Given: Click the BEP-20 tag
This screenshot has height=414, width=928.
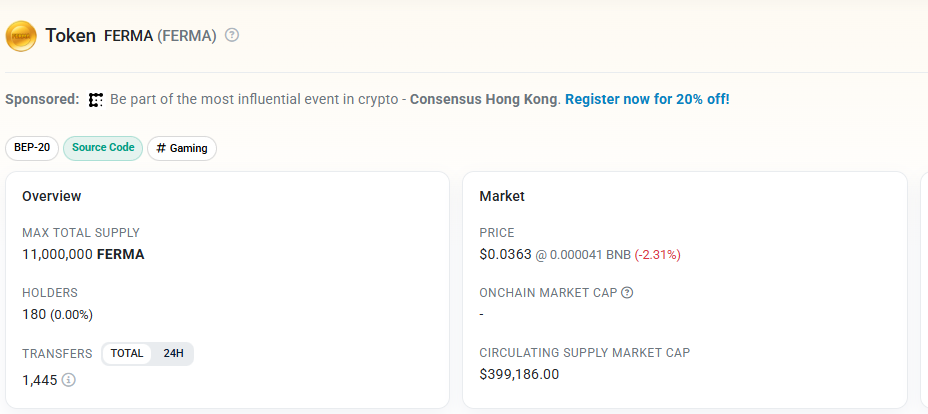Looking at the screenshot, I should [x=32, y=148].
